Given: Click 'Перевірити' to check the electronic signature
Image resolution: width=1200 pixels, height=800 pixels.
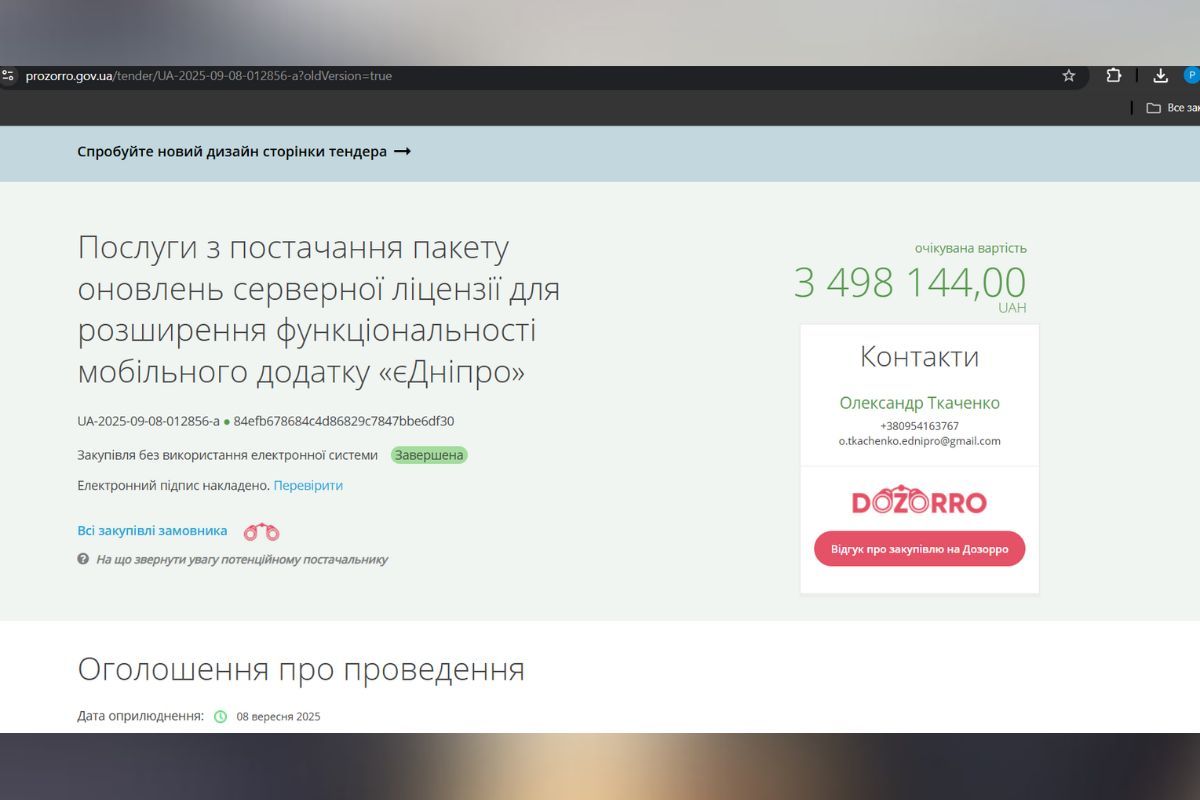Looking at the screenshot, I should point(308,485).
